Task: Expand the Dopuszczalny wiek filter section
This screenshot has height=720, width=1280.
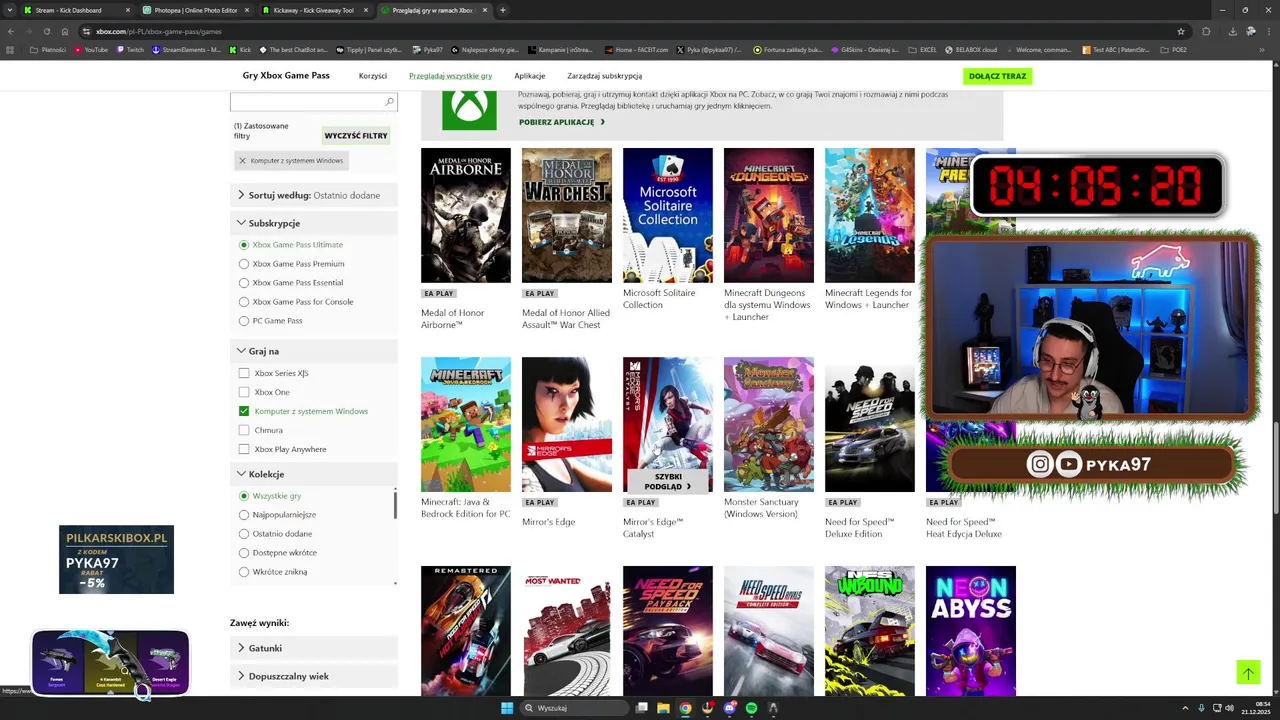Action: point(313,676)
